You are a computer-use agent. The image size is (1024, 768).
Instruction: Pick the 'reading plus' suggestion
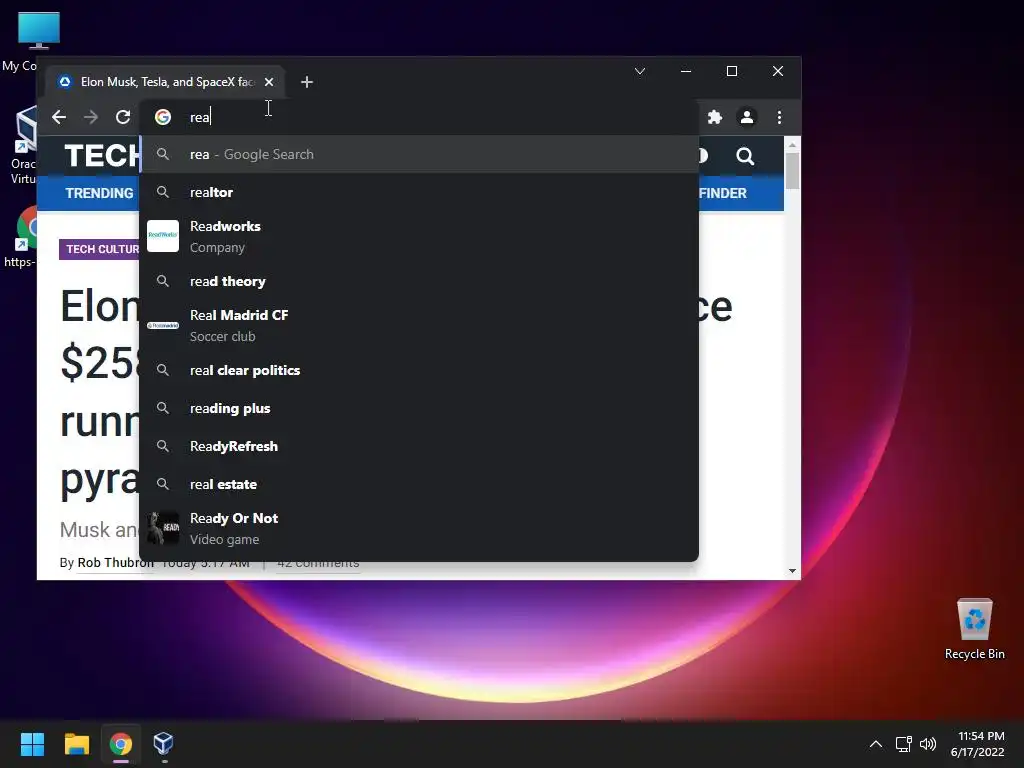(x=419, y=408)
